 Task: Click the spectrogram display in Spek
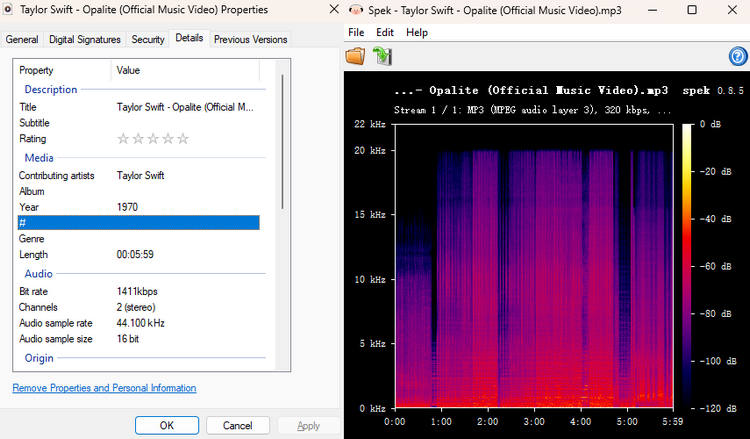pos(534,266)
